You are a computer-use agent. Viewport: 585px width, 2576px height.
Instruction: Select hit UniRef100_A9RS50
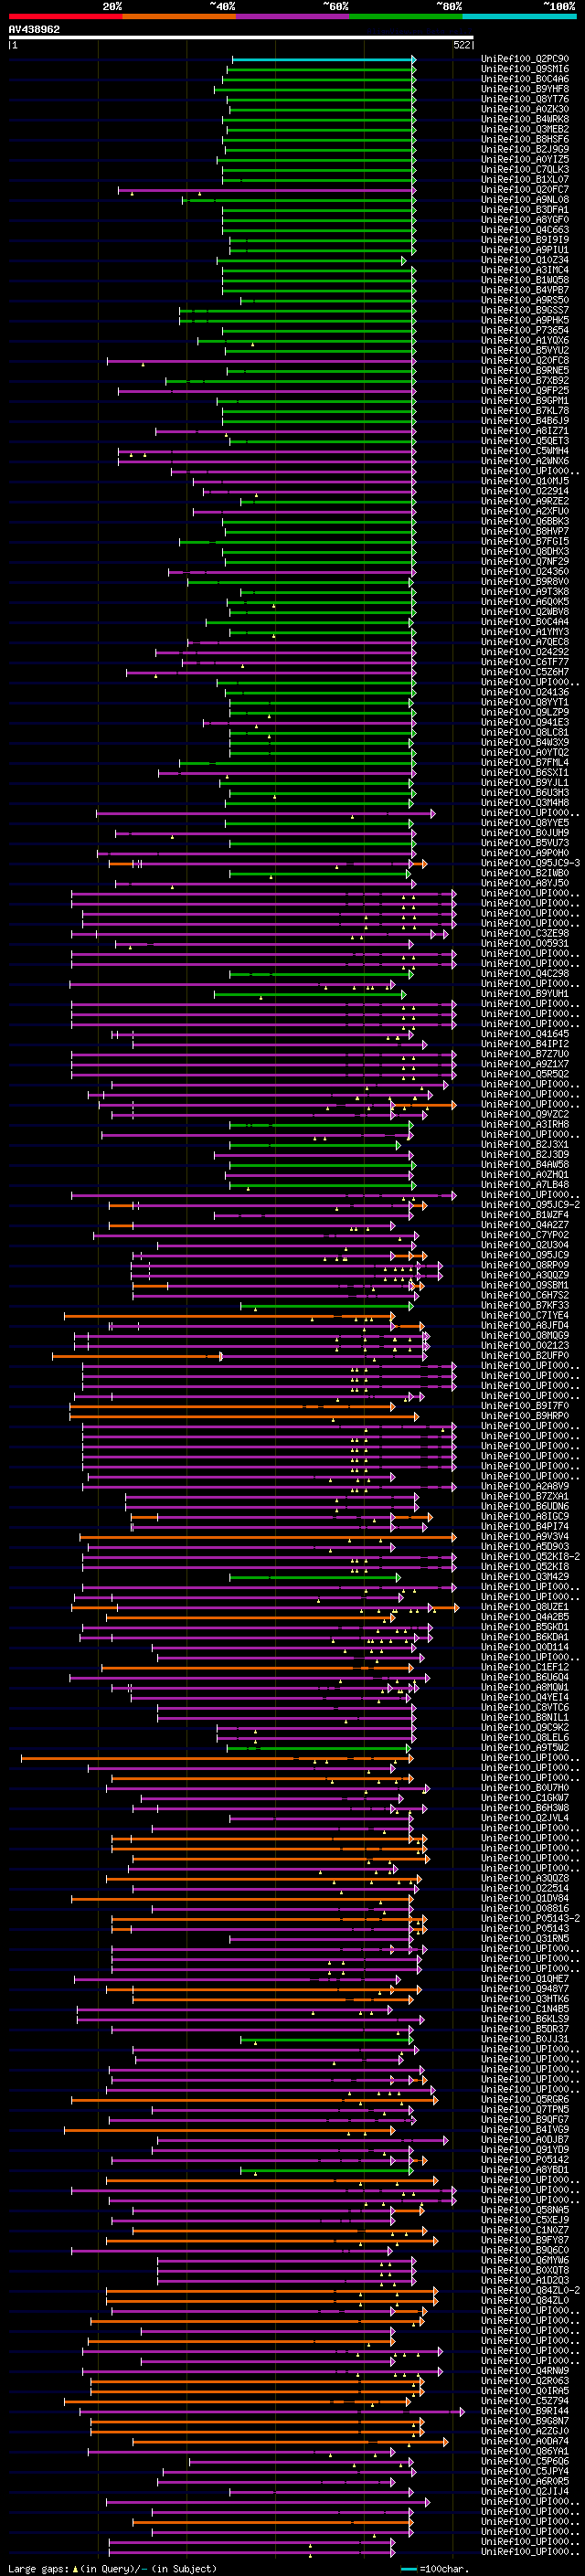point(525,300)
